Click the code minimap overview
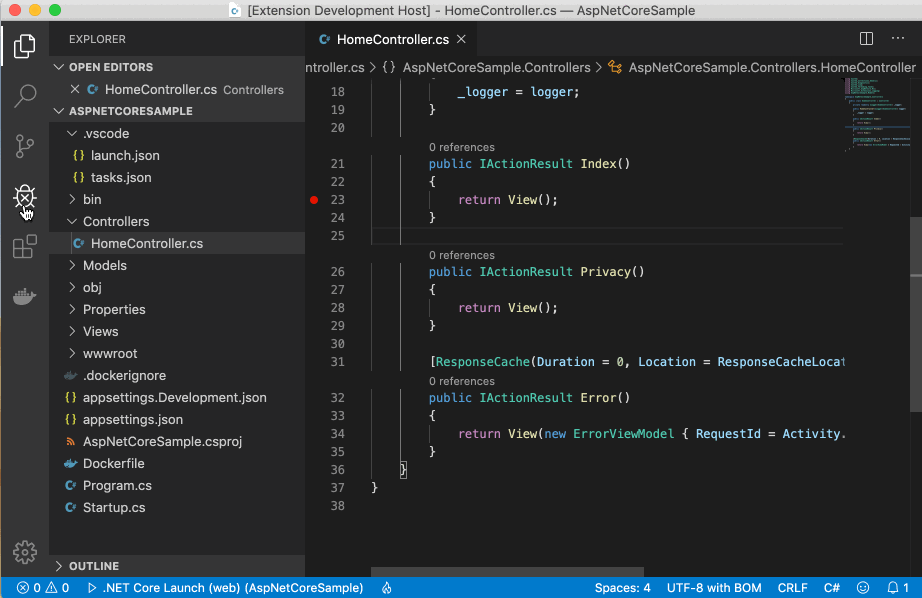Screen dimensions: 922x598 pos(876,115)
